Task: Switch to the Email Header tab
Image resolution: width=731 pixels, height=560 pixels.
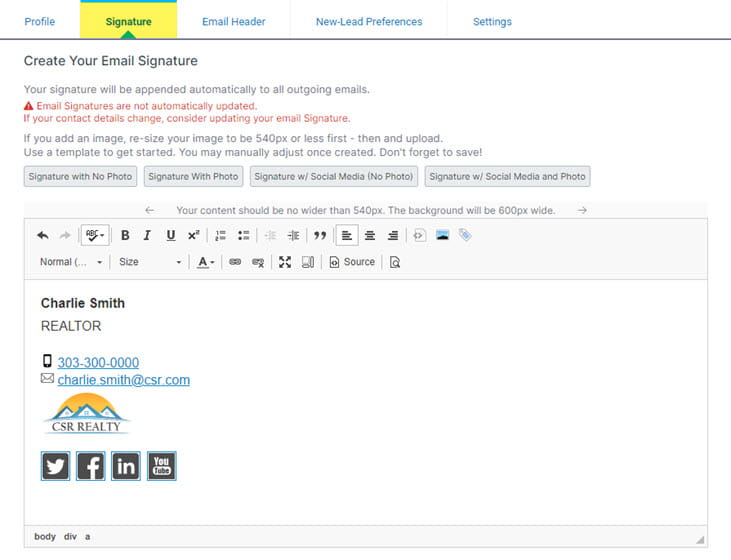Action: coord(233,21)
